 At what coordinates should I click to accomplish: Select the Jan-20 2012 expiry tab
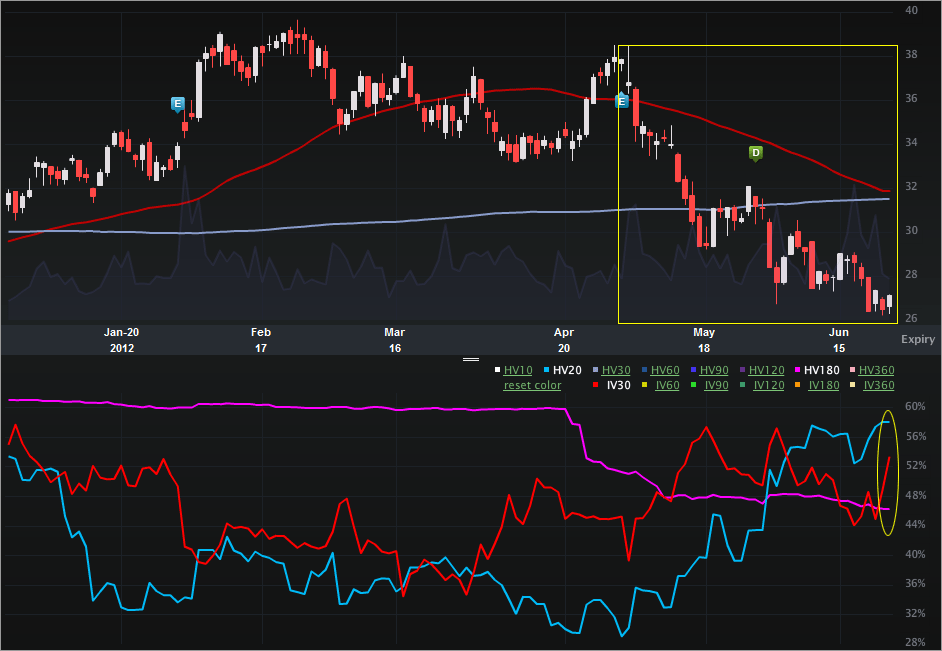(x=120, y=340)
